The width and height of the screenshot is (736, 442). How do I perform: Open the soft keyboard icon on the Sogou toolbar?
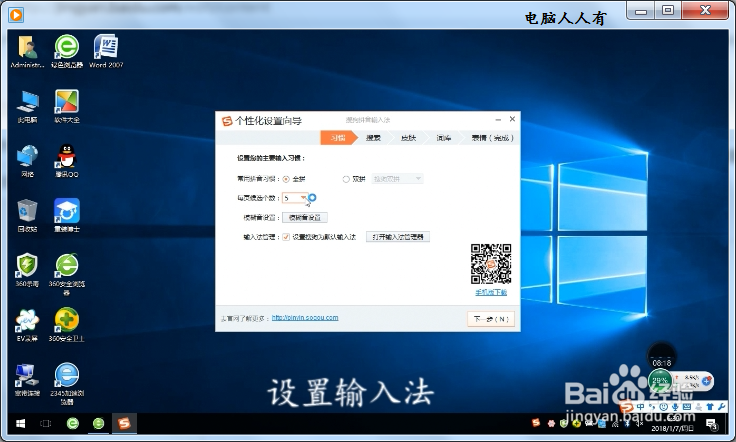687,406
